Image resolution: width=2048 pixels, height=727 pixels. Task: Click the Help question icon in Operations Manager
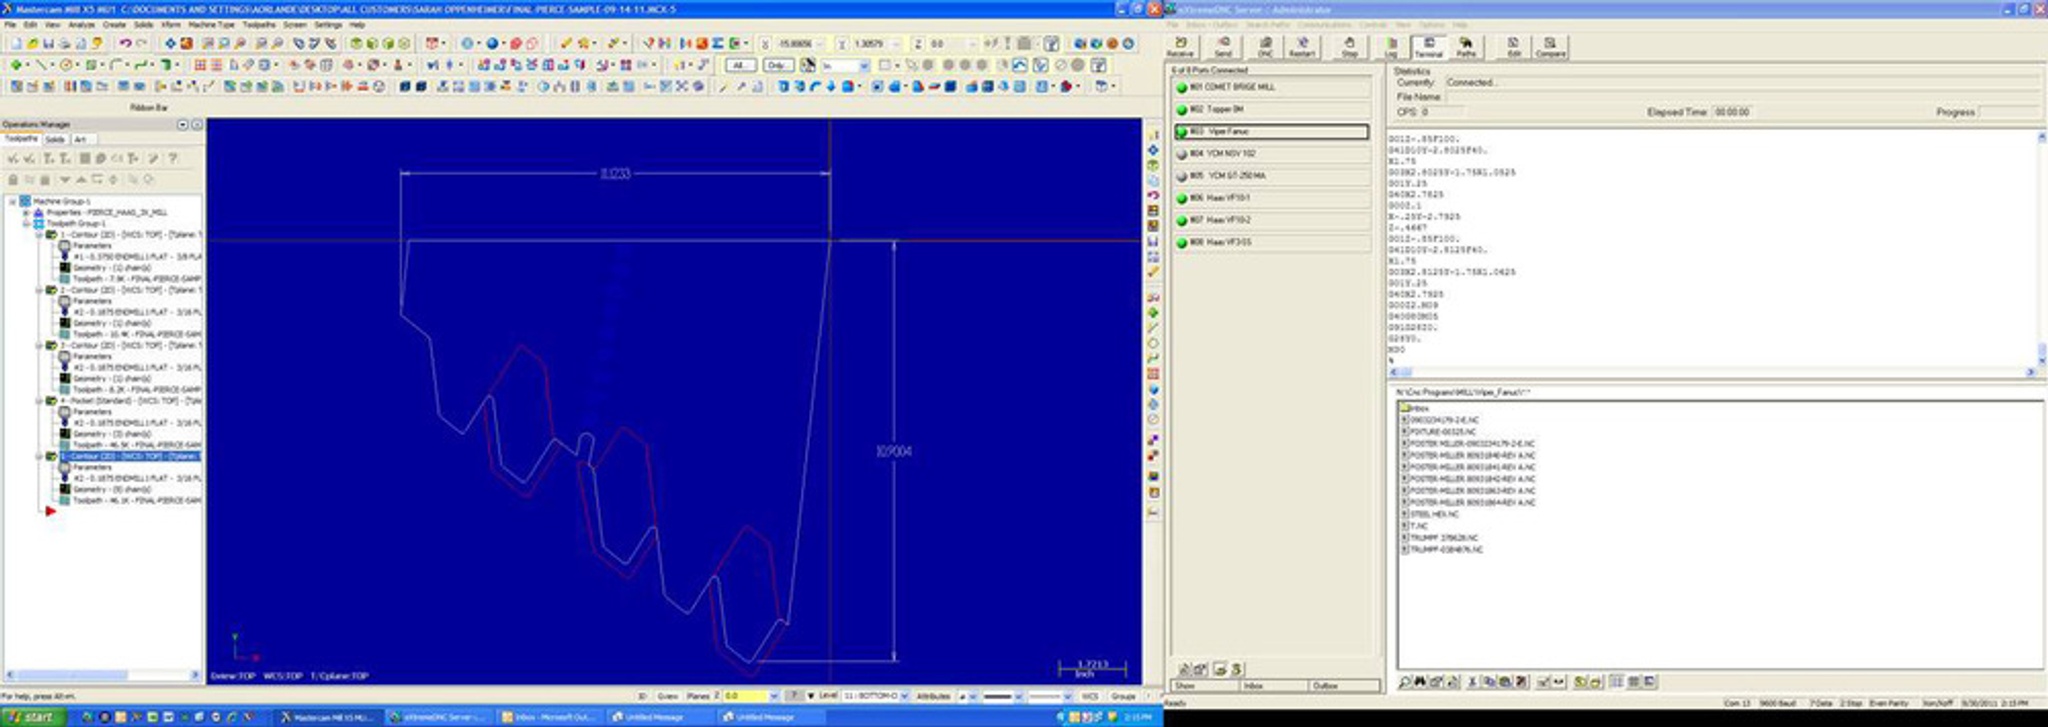click(x=172, y=158)
